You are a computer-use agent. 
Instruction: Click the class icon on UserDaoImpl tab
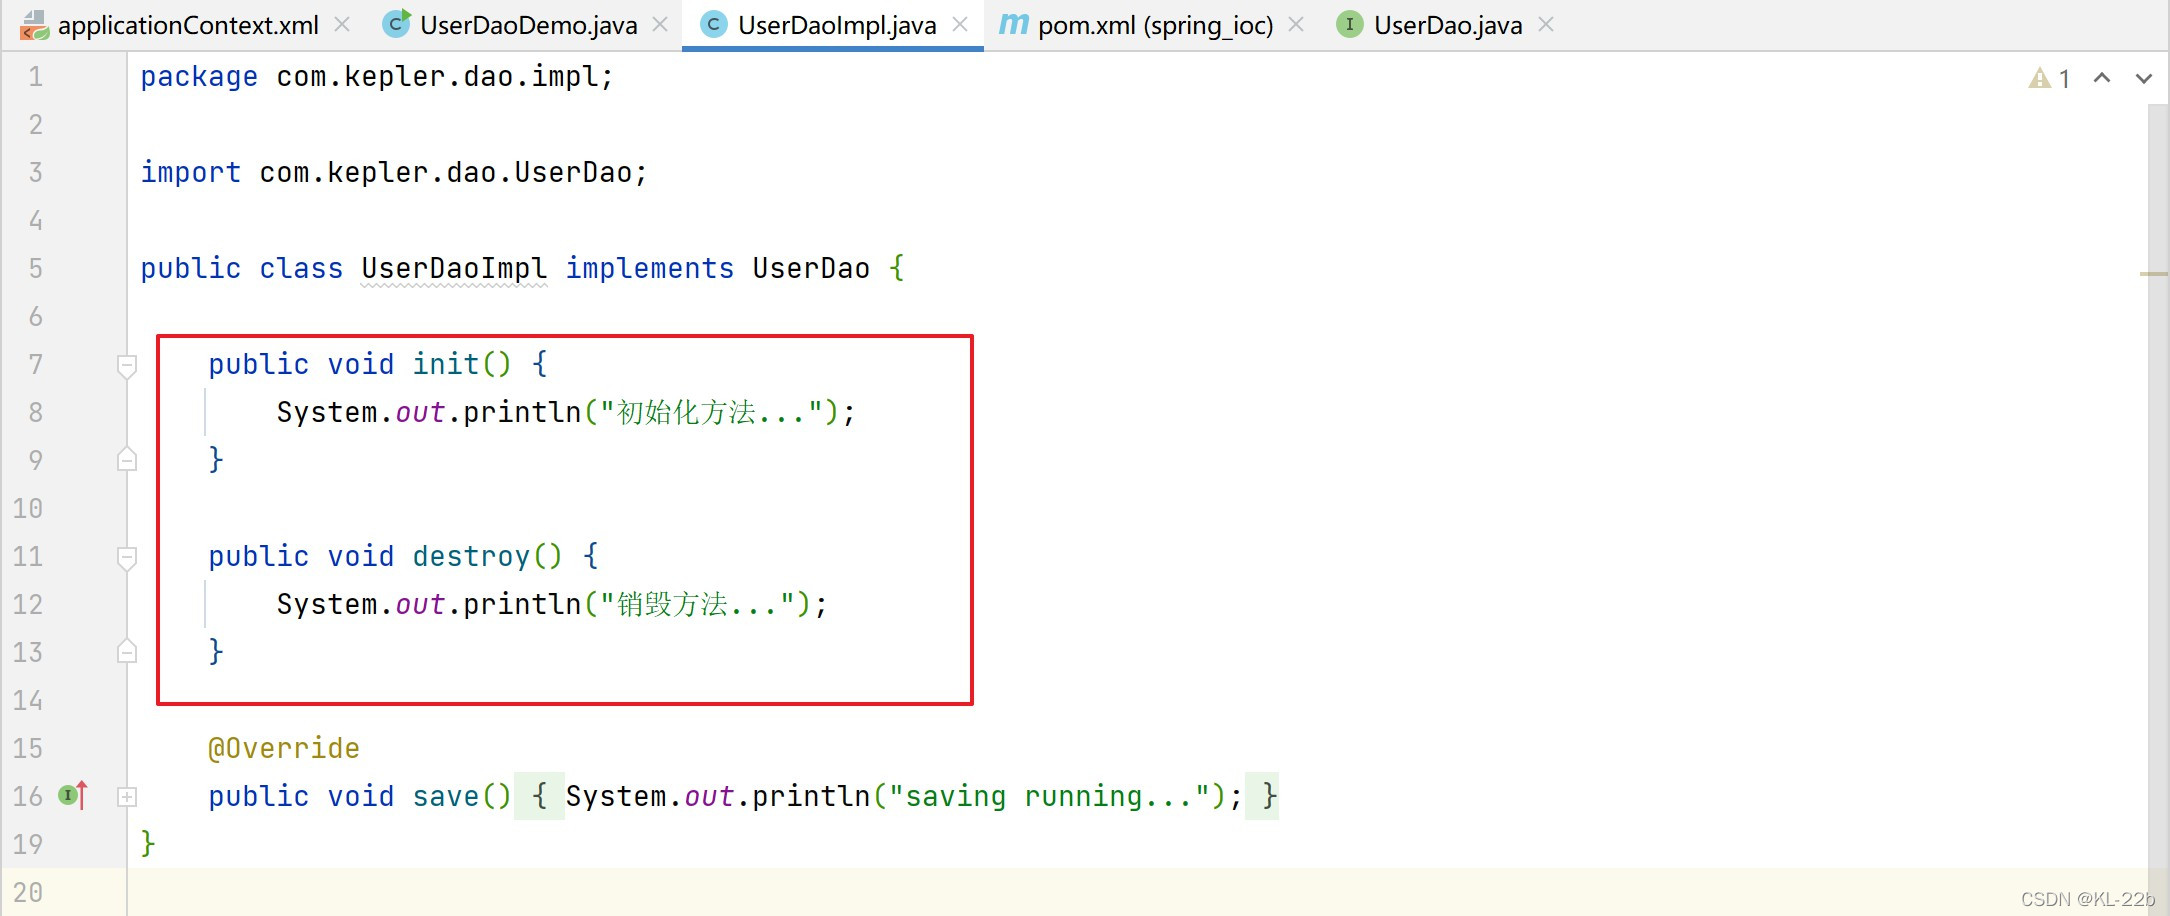[x=713, y=25]
